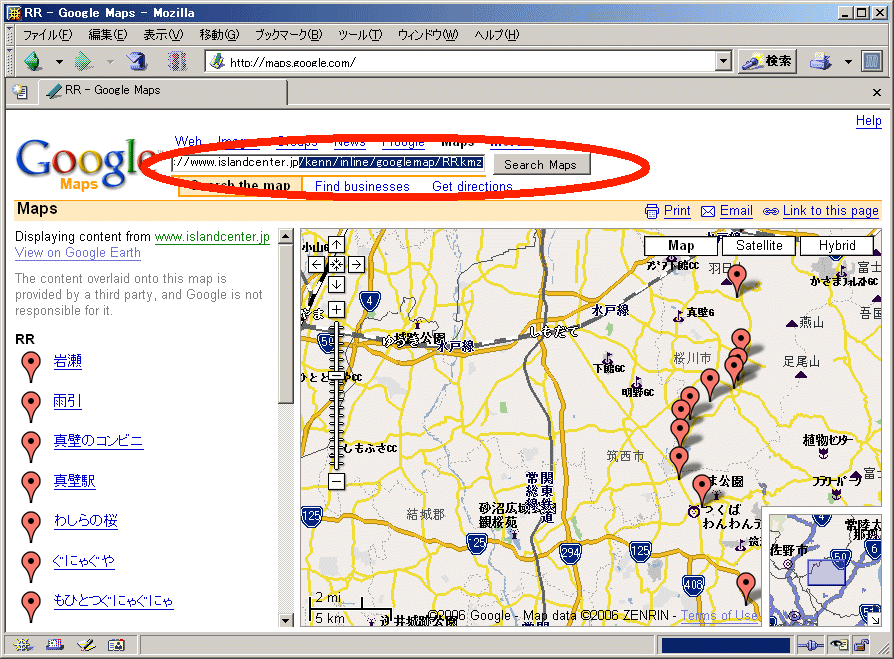
Task: Switch to Satellite view
Action: pyautogui.click(x=759, y=246)
